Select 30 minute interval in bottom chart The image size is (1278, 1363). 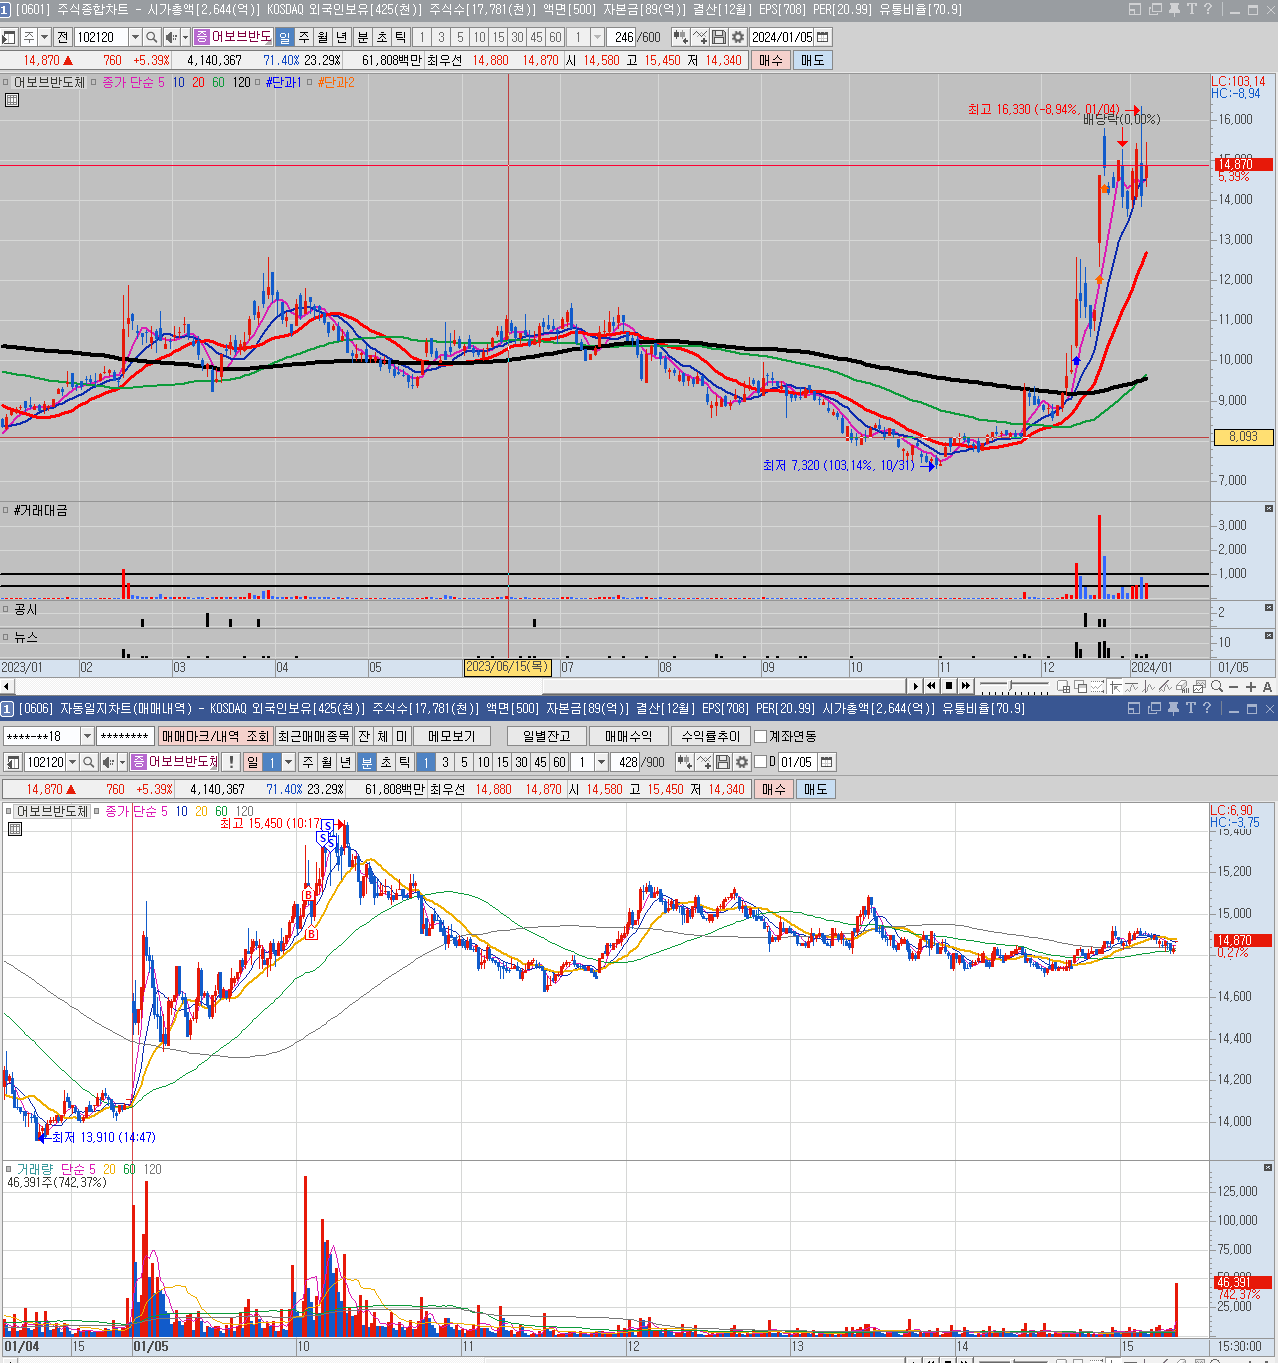tap(521, 762)
